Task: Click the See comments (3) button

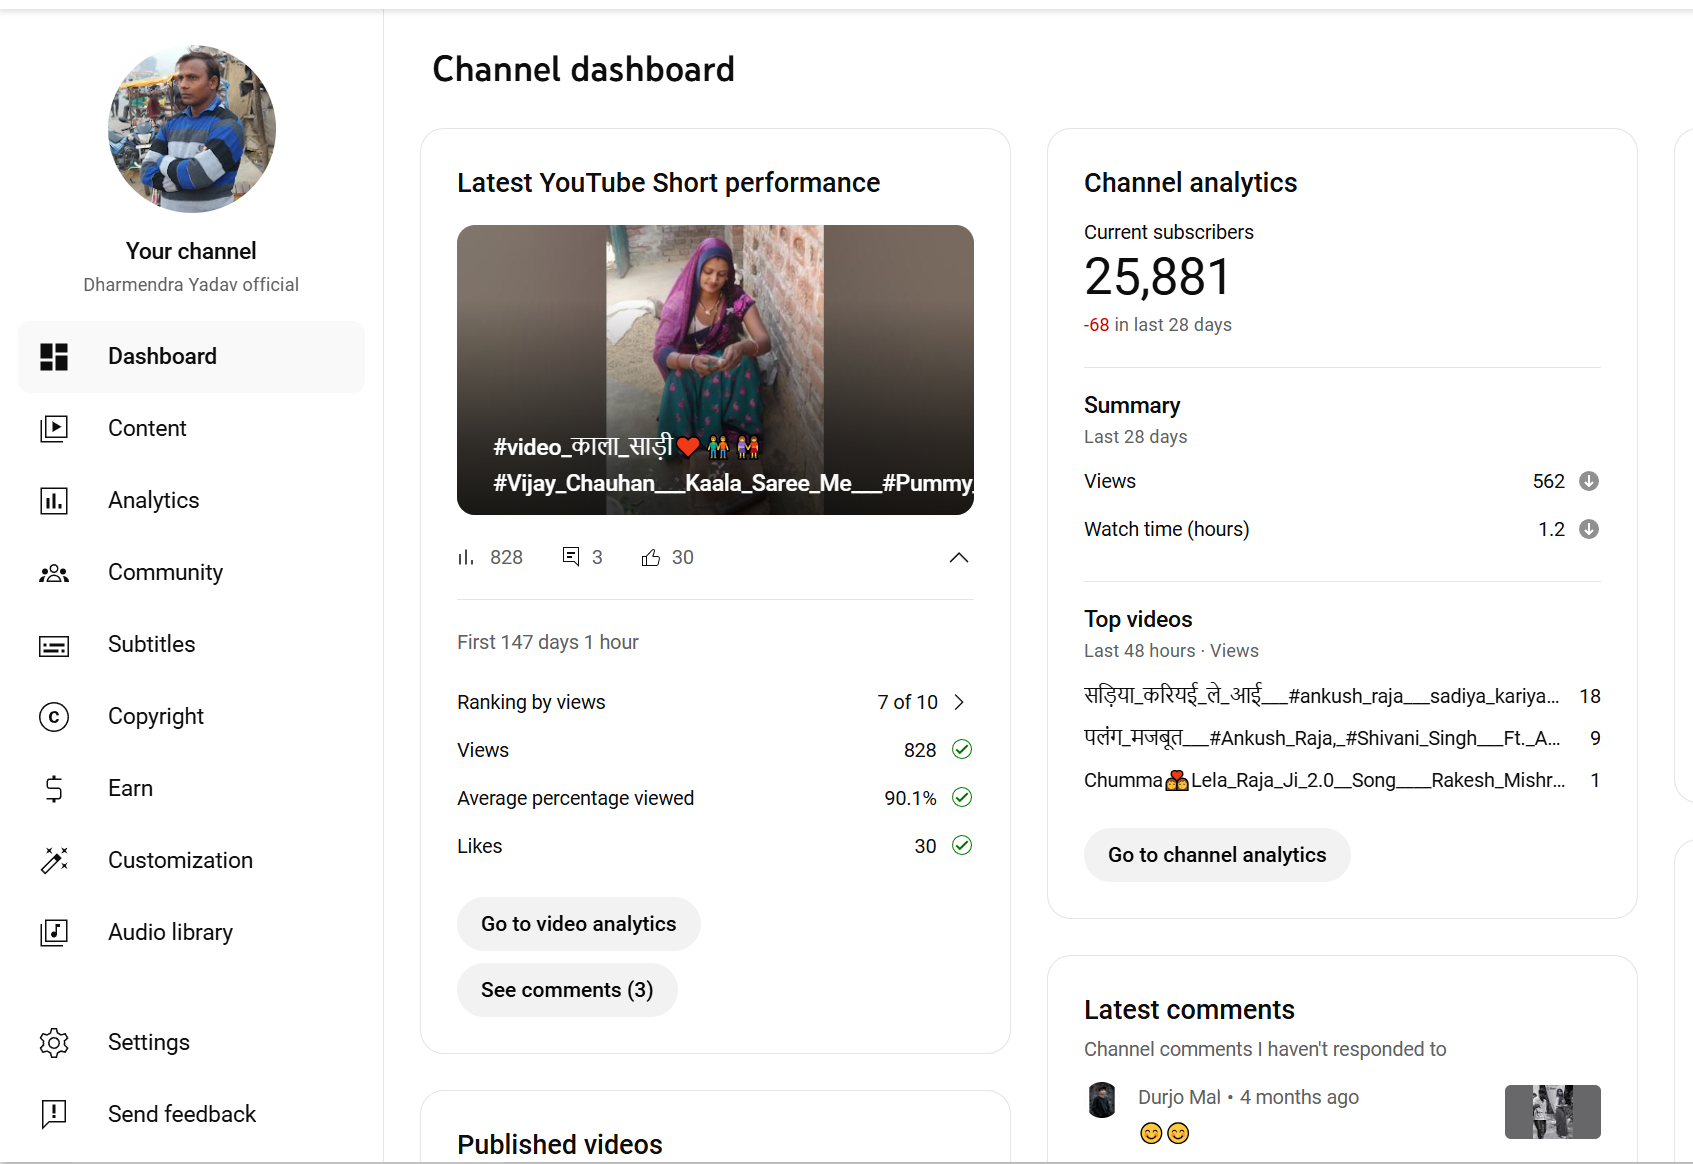Action: [567, 990]
